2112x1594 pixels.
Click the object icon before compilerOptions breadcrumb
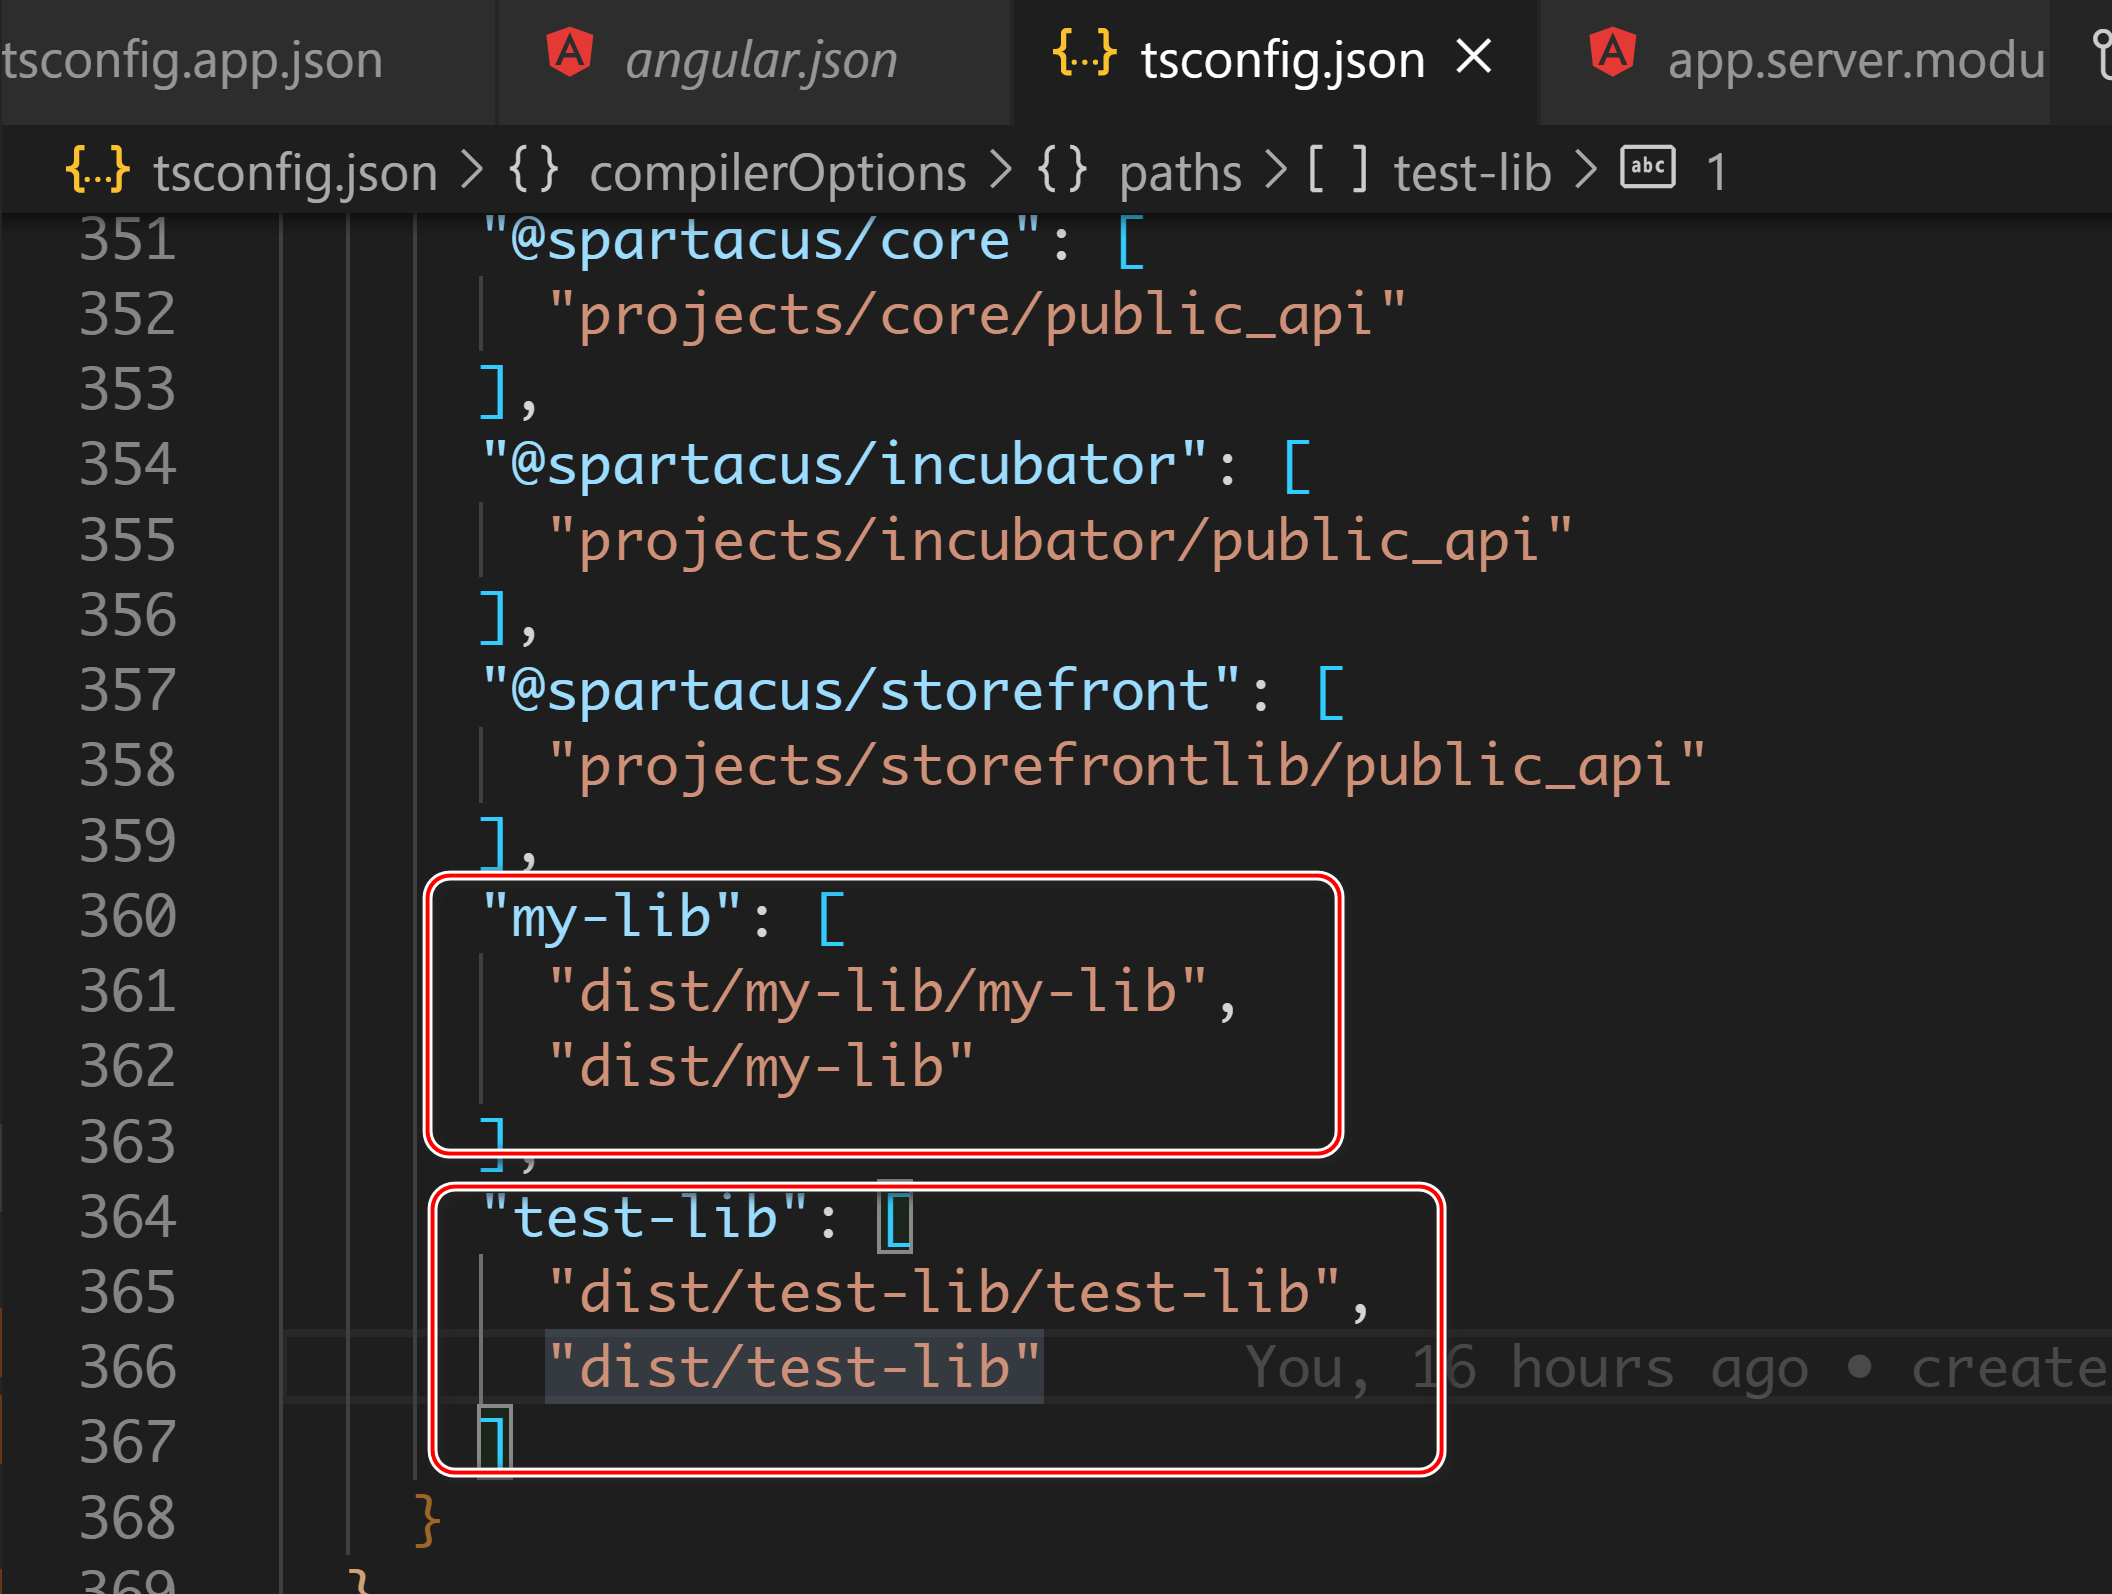click(537, 170)
